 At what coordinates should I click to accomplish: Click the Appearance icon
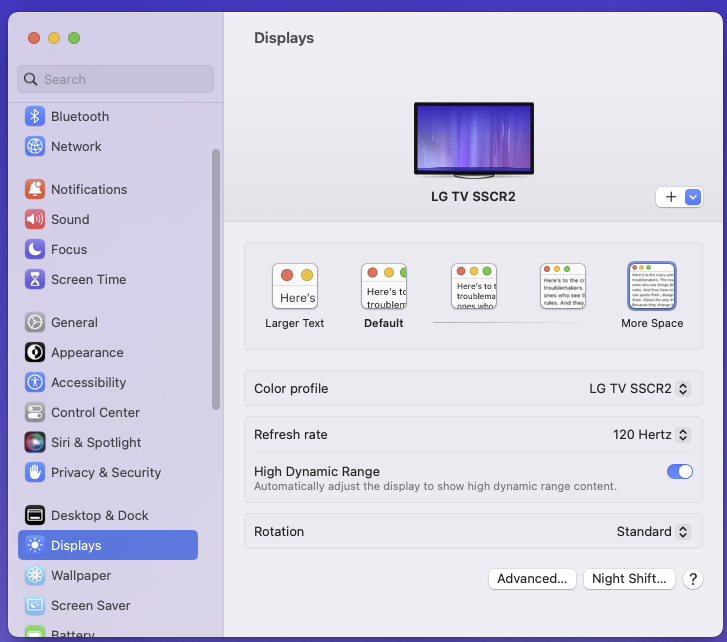point(35,352)
